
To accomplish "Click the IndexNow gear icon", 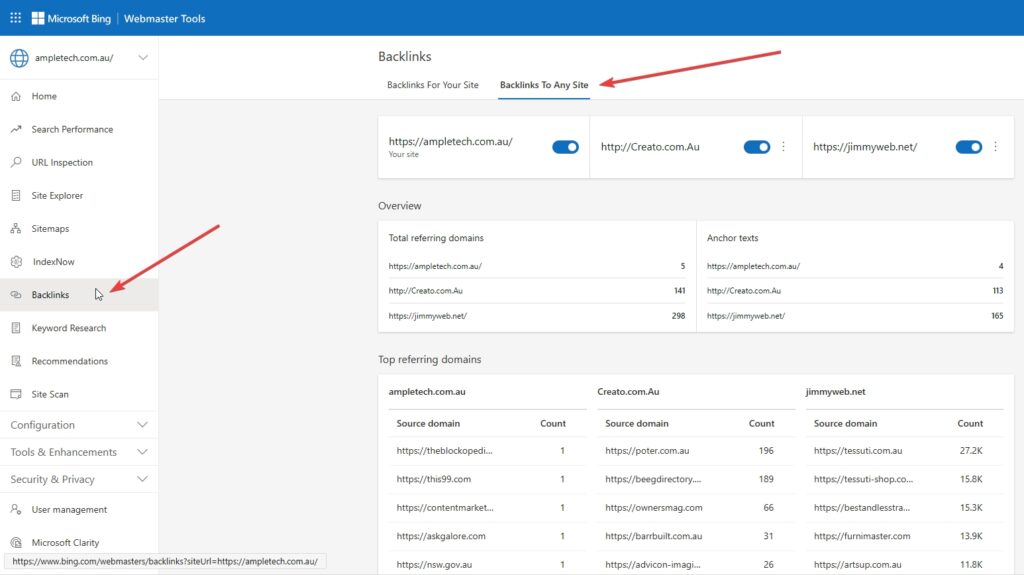I will (x=16, y=262).
